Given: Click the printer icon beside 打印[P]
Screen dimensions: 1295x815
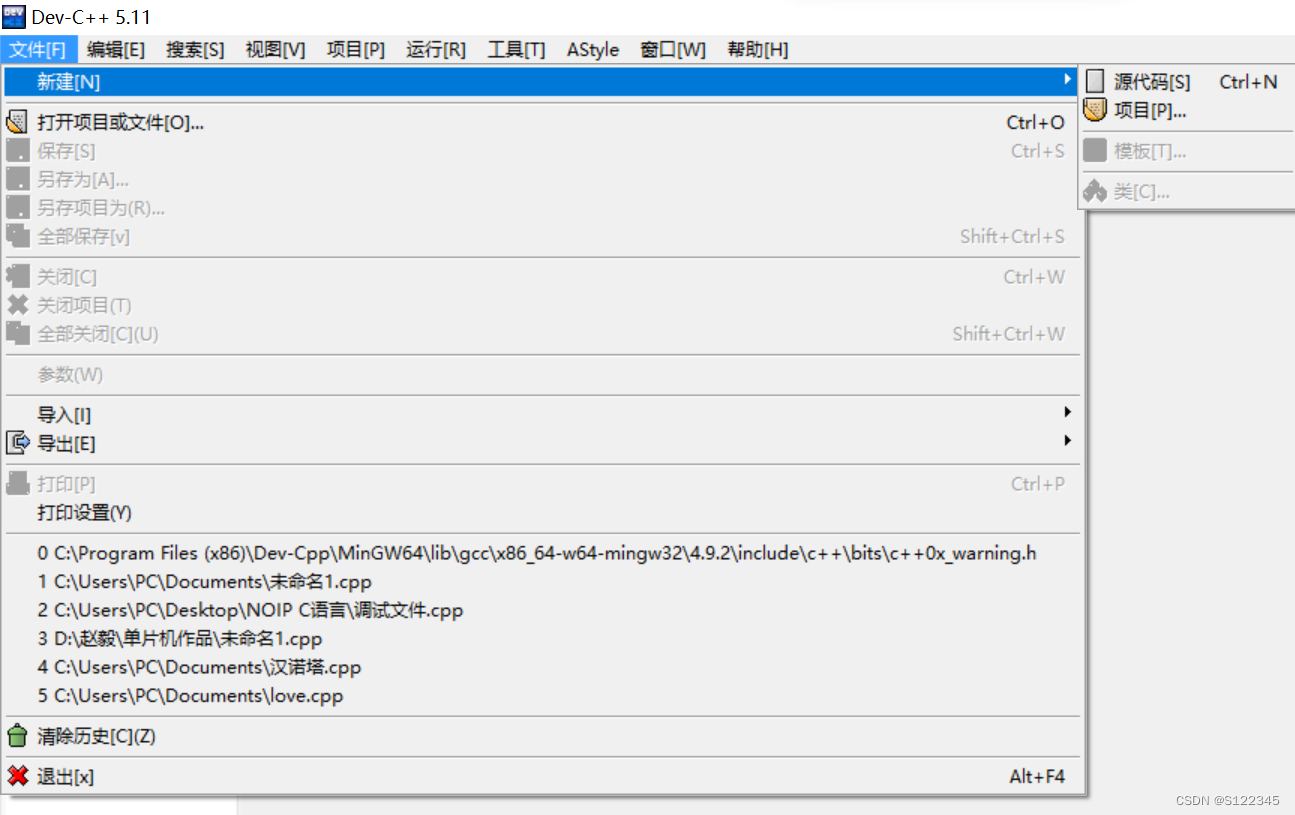Looking at the screenshot, I should pyautogui.click(x=17, y=484).
